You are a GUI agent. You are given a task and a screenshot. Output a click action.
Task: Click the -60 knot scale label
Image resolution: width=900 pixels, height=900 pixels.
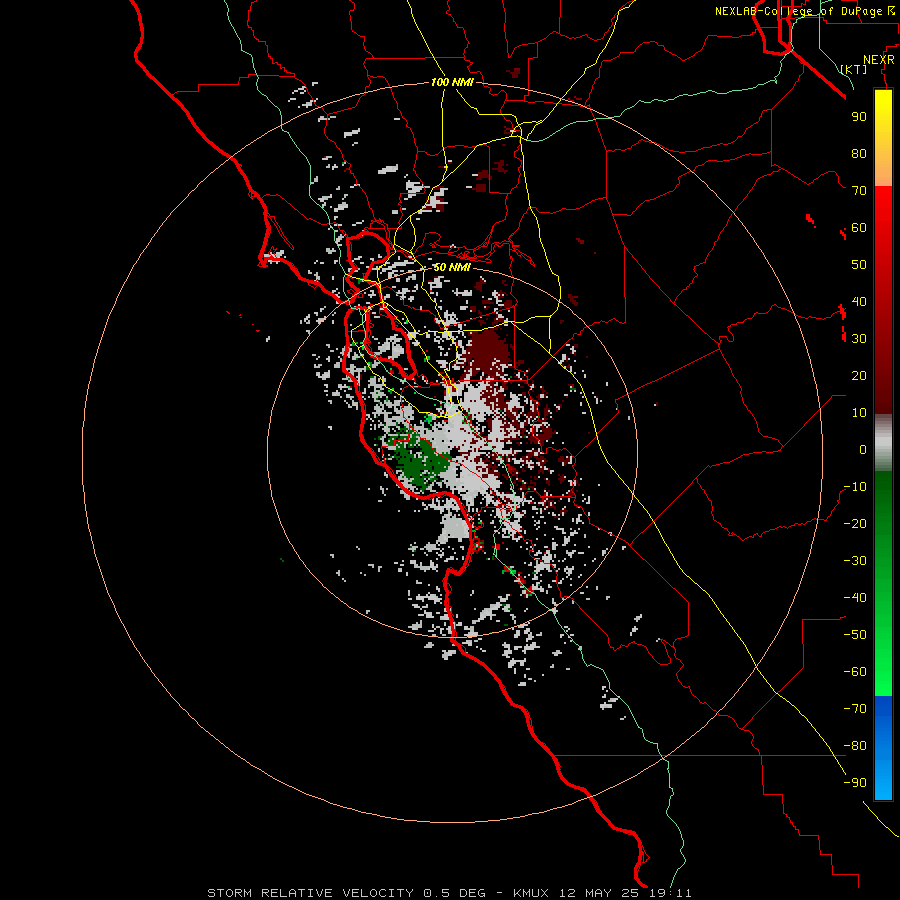855,672
